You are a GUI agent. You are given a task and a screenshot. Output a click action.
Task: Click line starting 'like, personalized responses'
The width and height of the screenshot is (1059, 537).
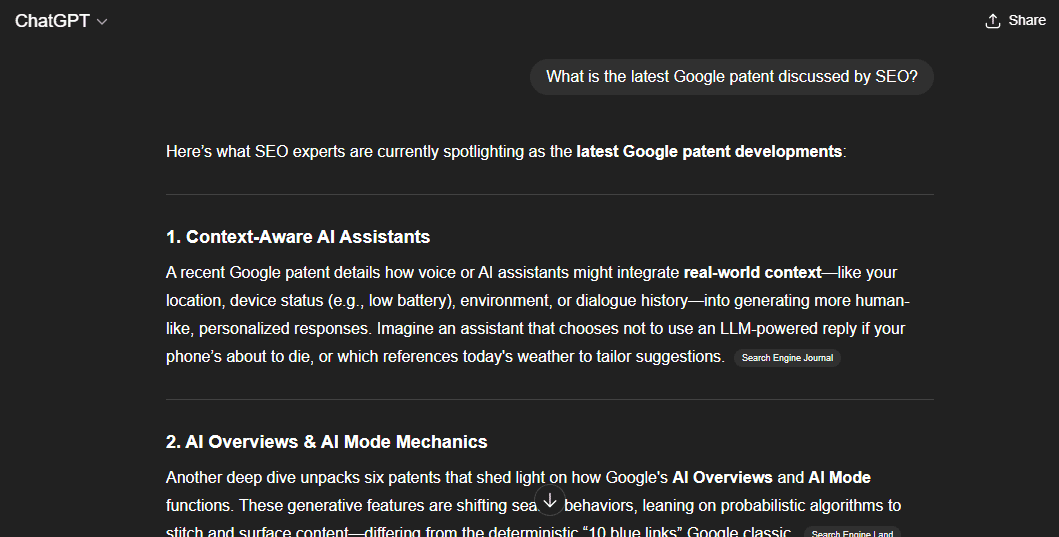click(536, 328)
